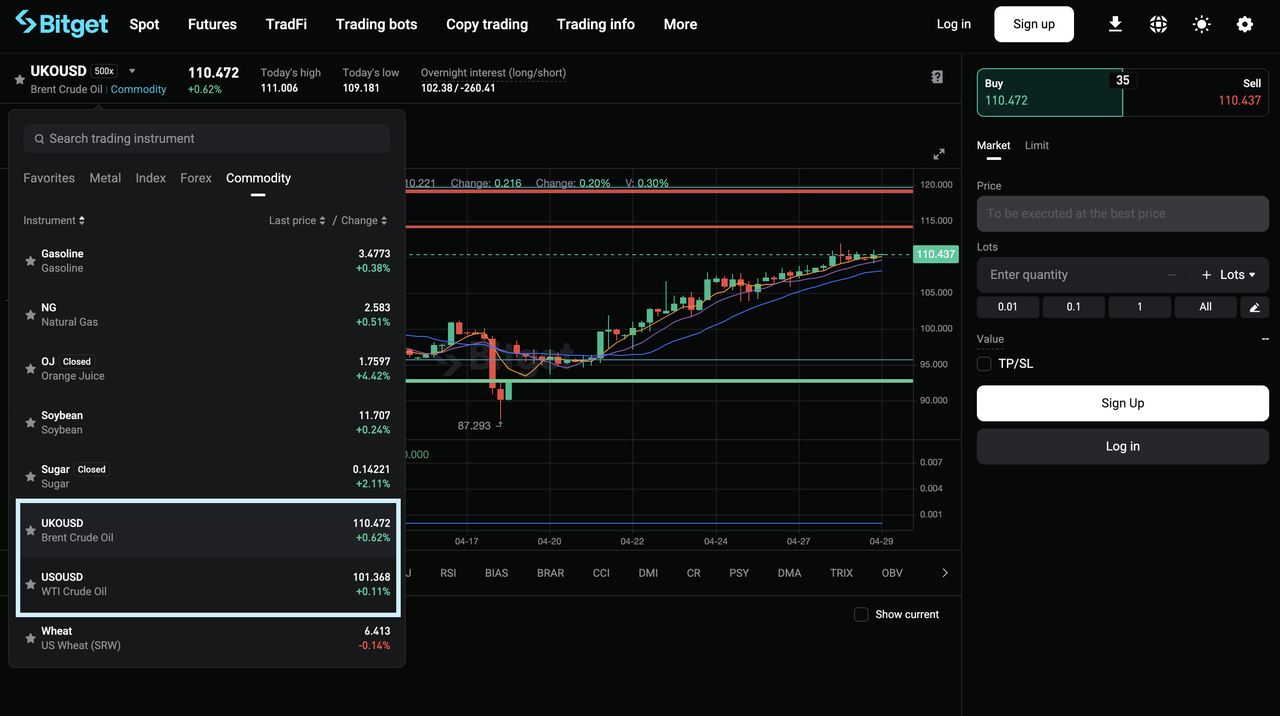This screenshot has width=1280, height=716.
Task: Switch to the Favorites tab
Action: [49, 178]
